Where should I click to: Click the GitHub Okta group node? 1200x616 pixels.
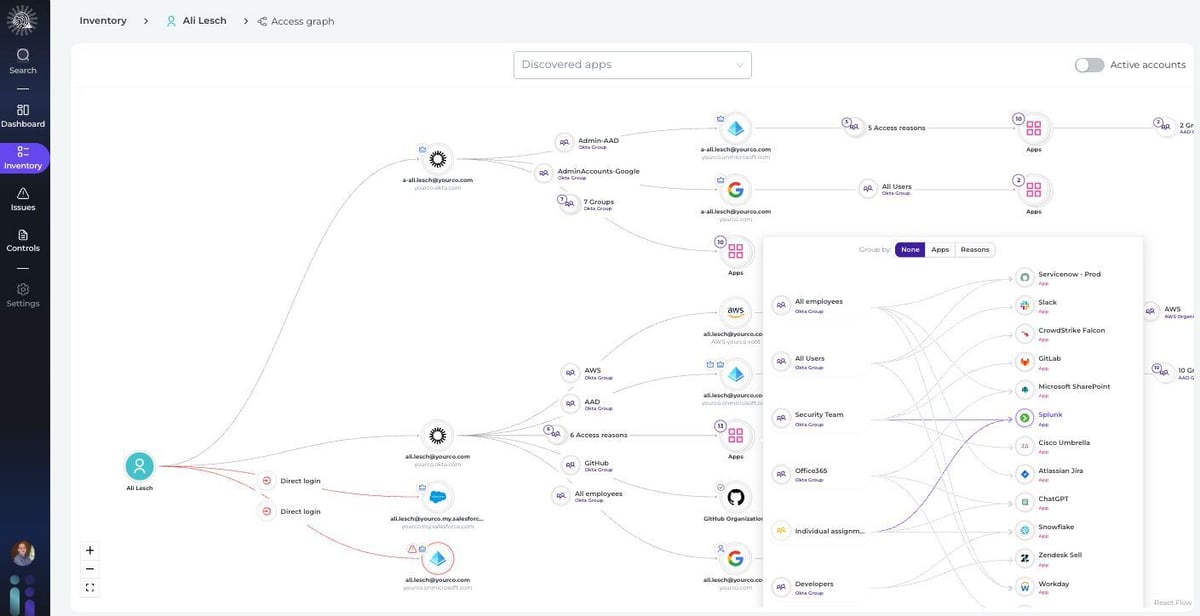click(587, 465)
